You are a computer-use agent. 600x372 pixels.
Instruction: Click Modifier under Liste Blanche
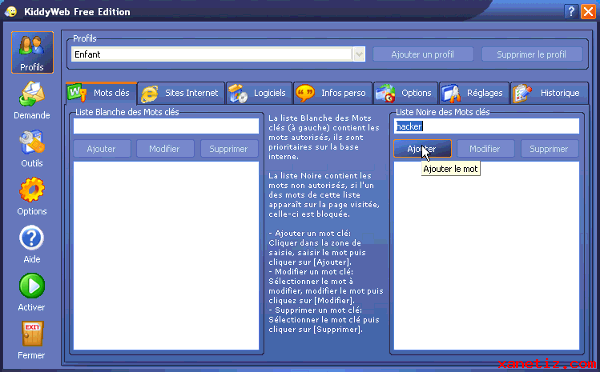(x=165, y=149)
